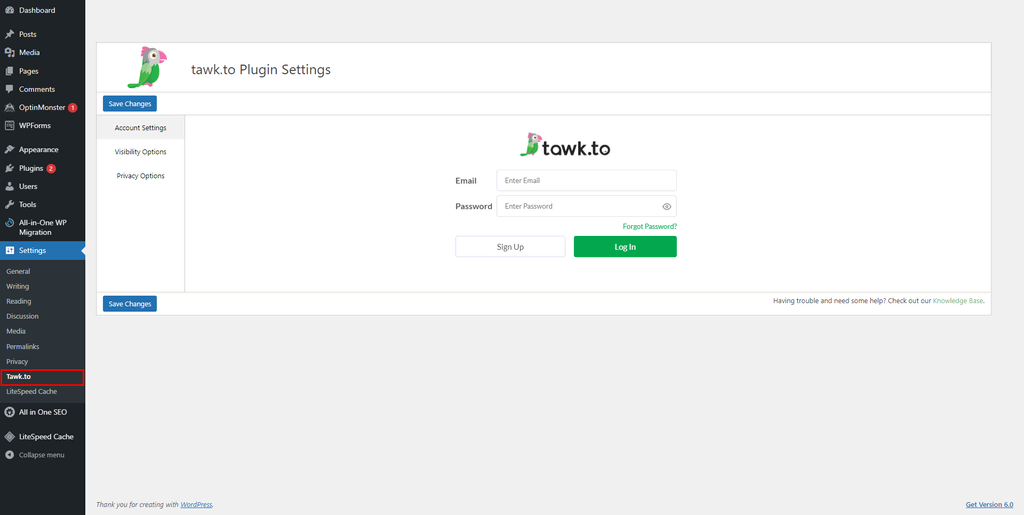Screen dimensions: 1024x515
Task: Switch to Visibility Options tab
Action: coord(140,152)
